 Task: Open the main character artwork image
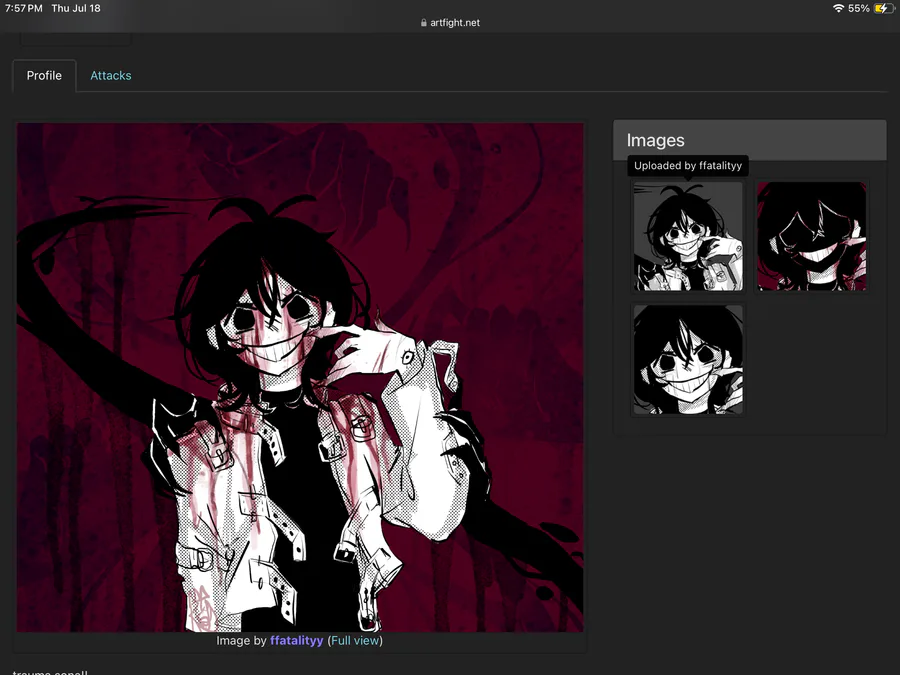[300, 377]
